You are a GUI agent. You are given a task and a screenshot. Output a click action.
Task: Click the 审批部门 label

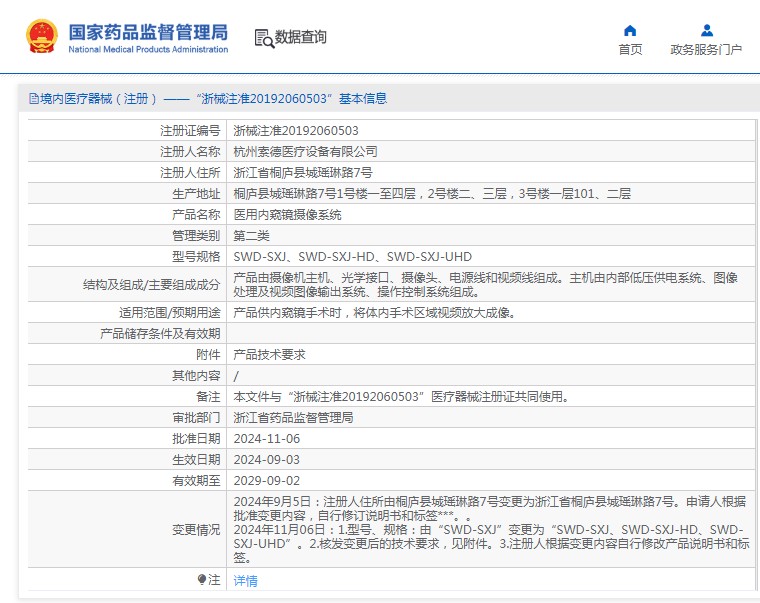(196, 417)
